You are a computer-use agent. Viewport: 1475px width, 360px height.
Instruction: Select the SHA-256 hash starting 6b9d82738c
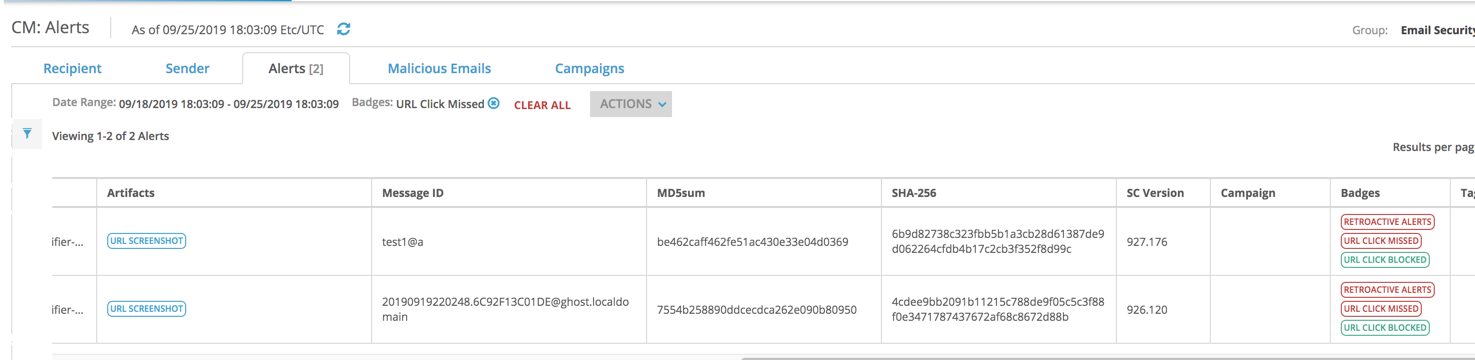[998, 241]
